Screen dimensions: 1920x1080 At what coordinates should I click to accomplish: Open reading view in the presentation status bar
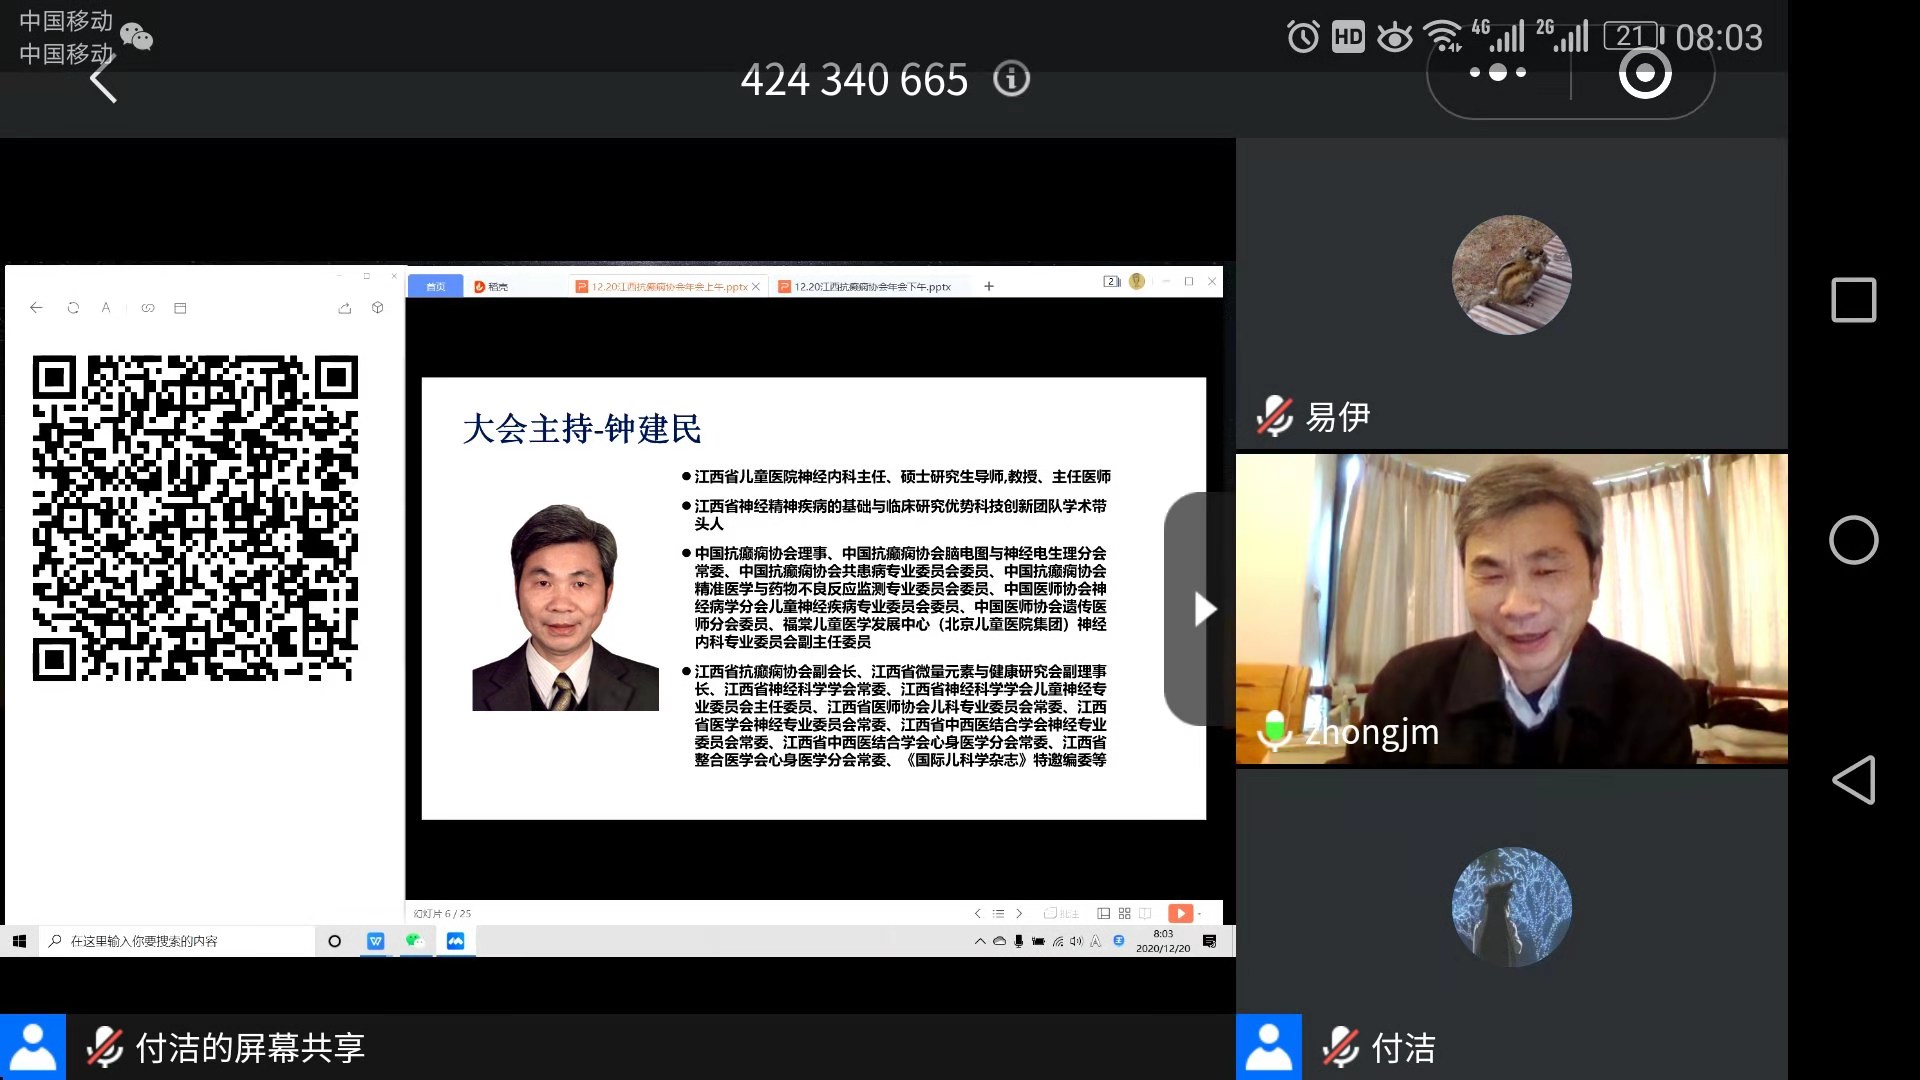[x=1145, y=913]
